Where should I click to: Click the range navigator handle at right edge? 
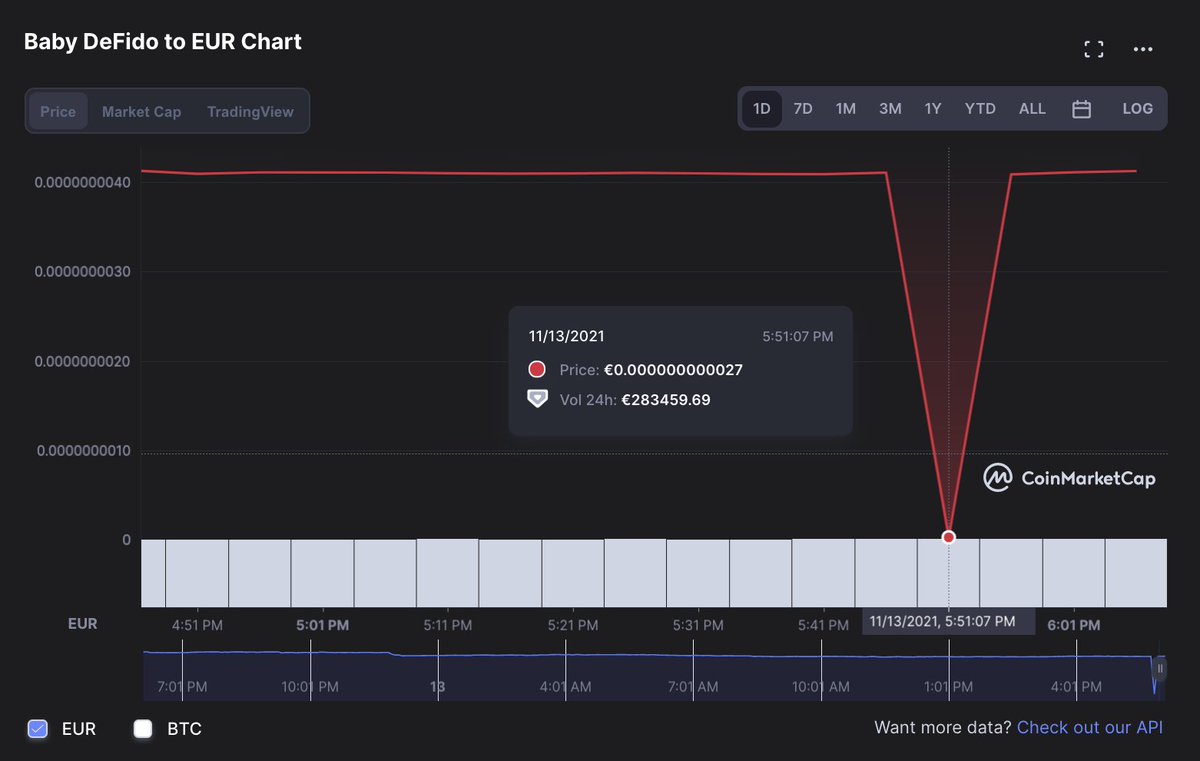point(1160,668)
